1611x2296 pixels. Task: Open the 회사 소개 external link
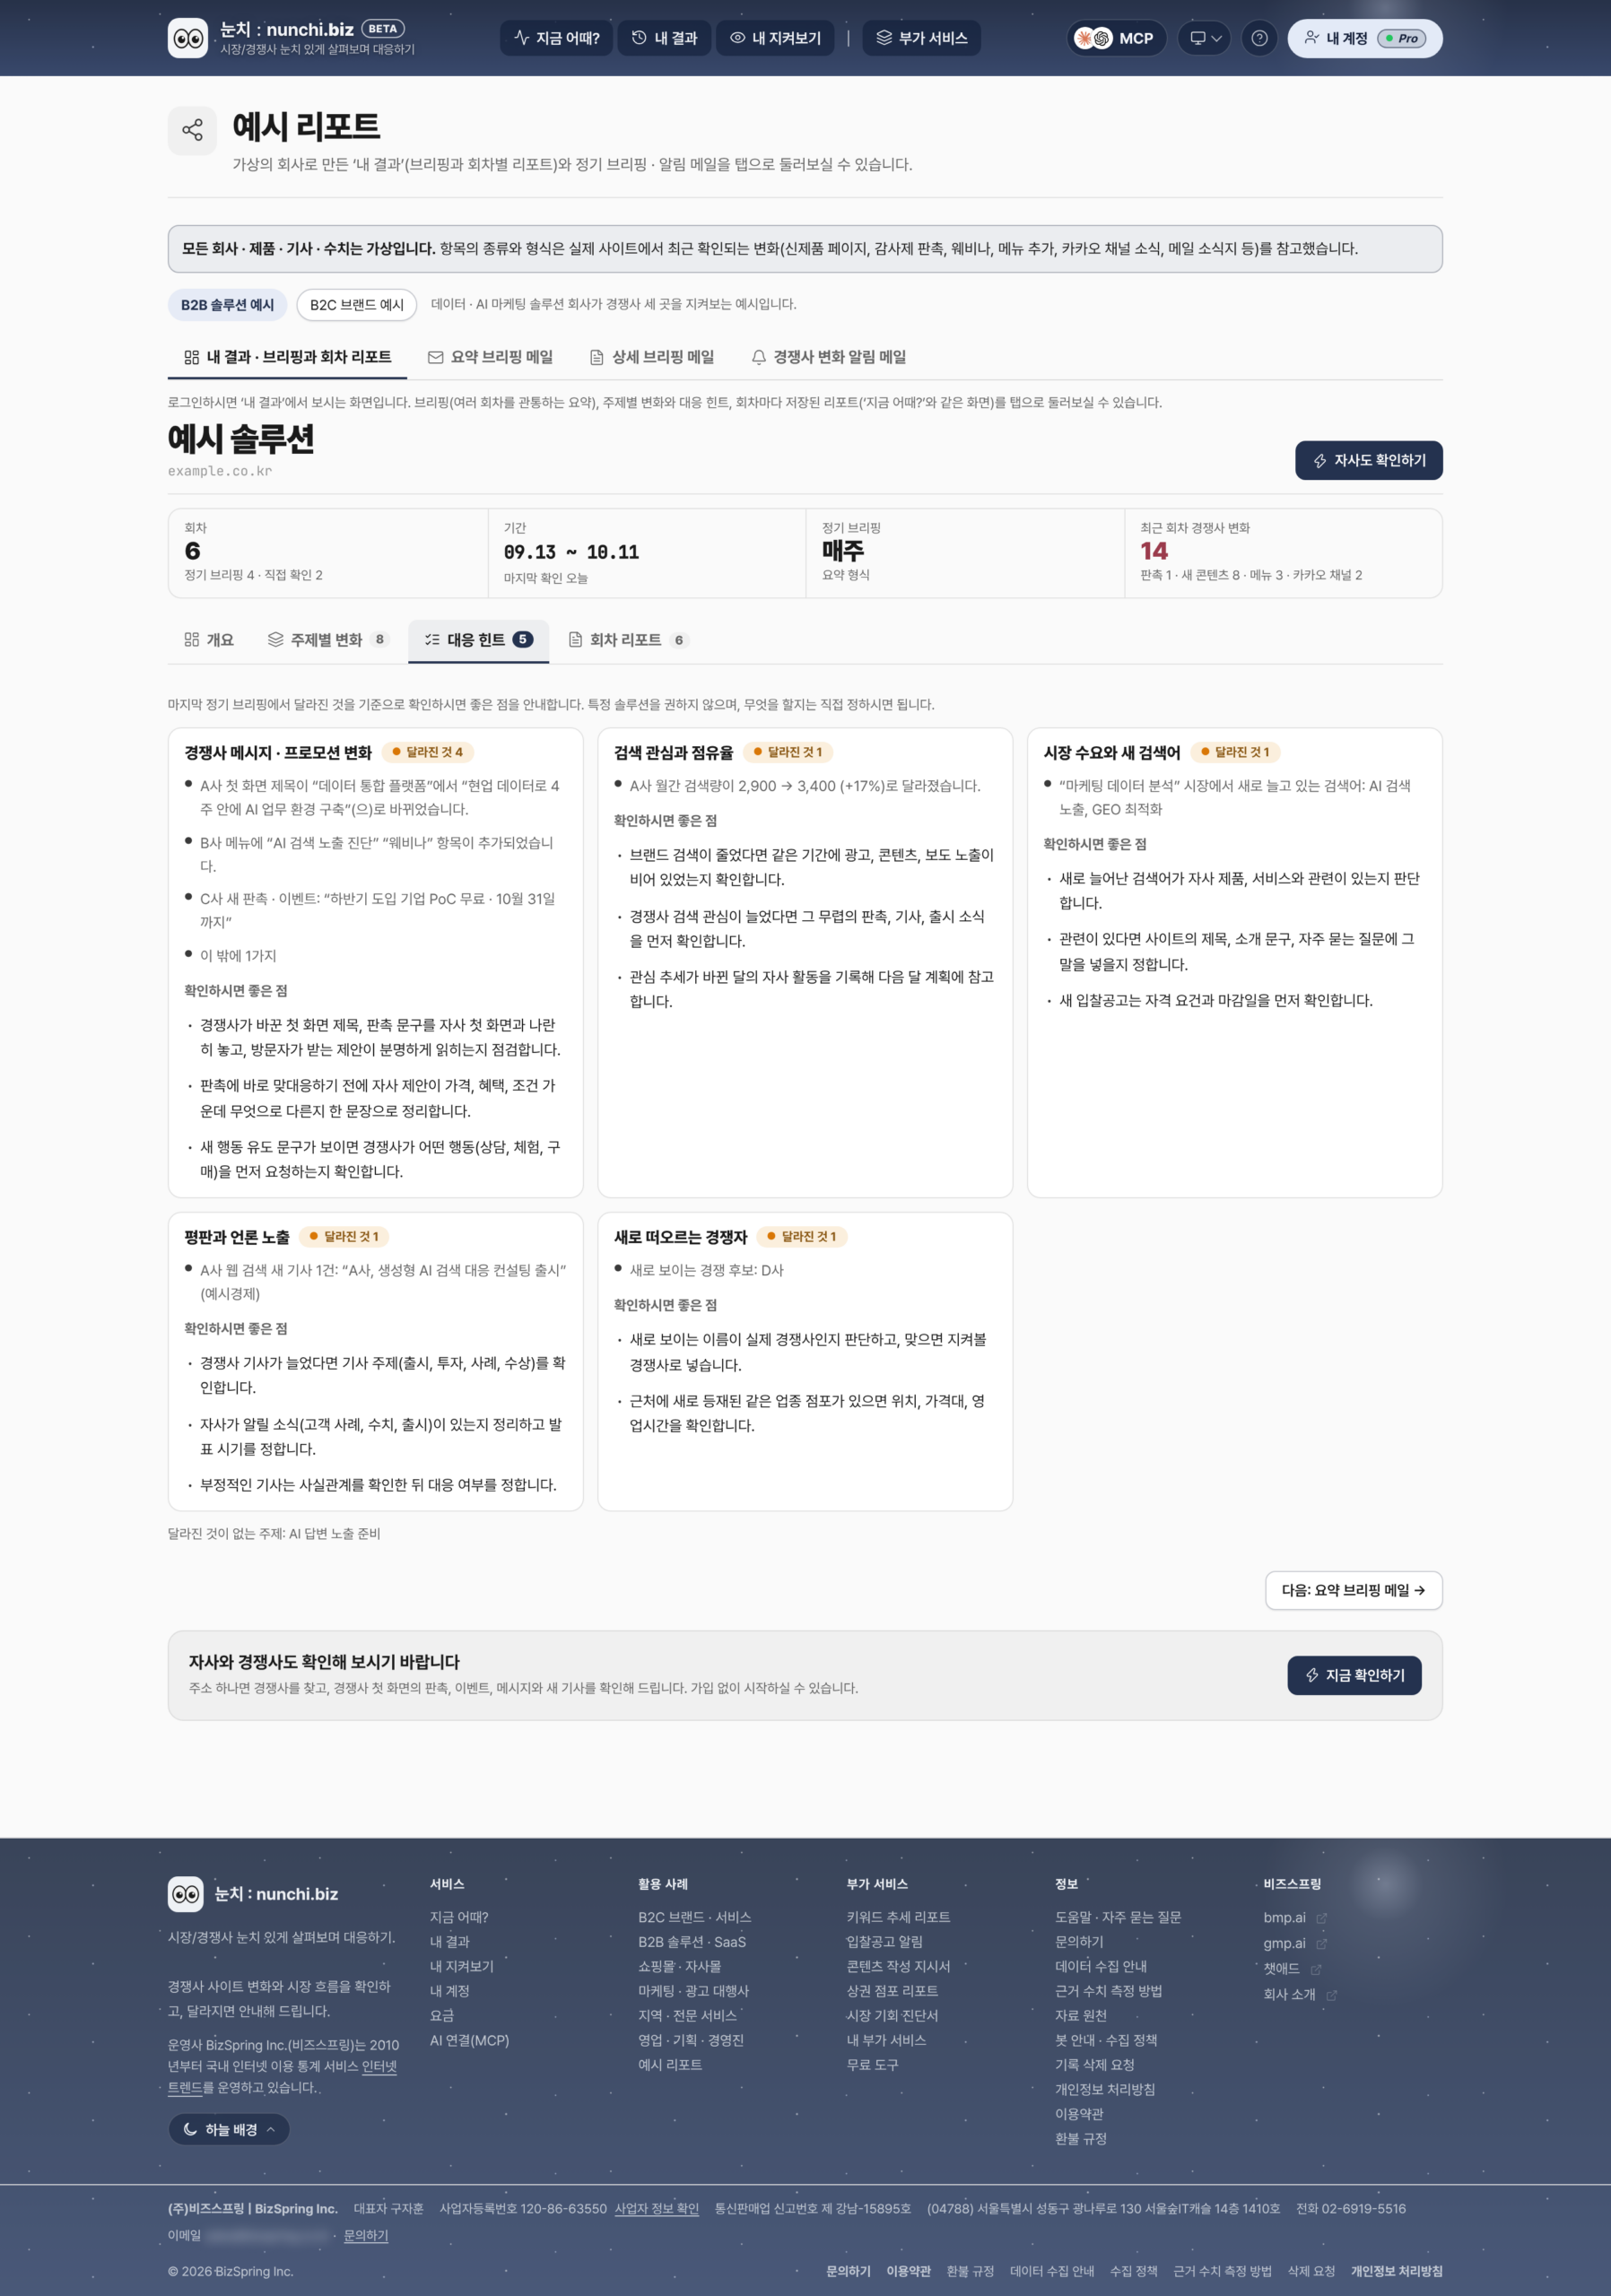(x=1300, y=1994)
